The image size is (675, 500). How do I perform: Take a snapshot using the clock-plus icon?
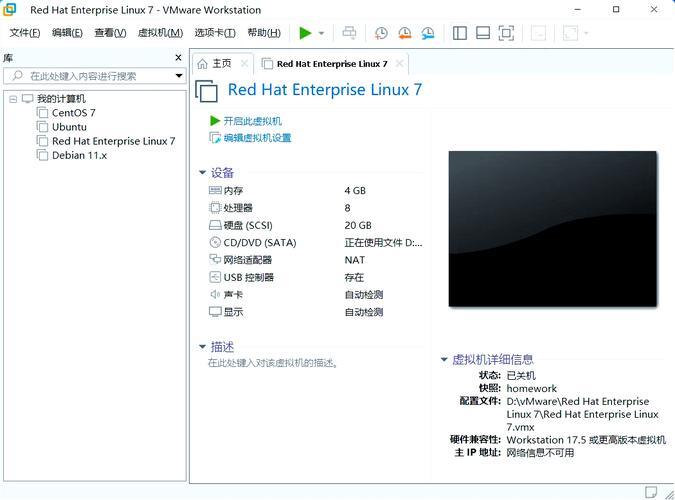click(381, 33)
